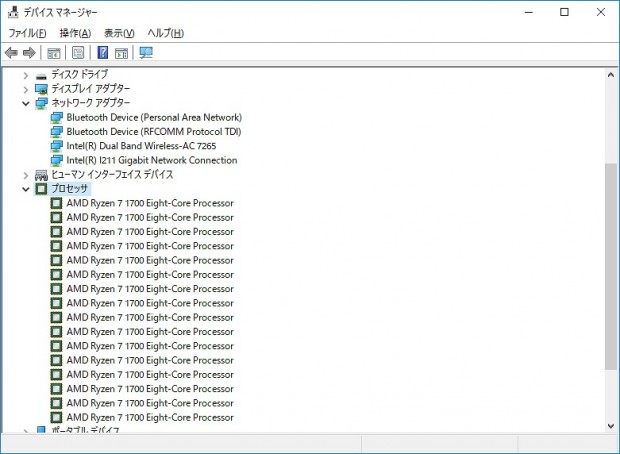This screenshot has height=454, width=620.
Task: Click the Bluetooth RFCOMM Protocol TDI icon
Action: (x=57, y=132)
